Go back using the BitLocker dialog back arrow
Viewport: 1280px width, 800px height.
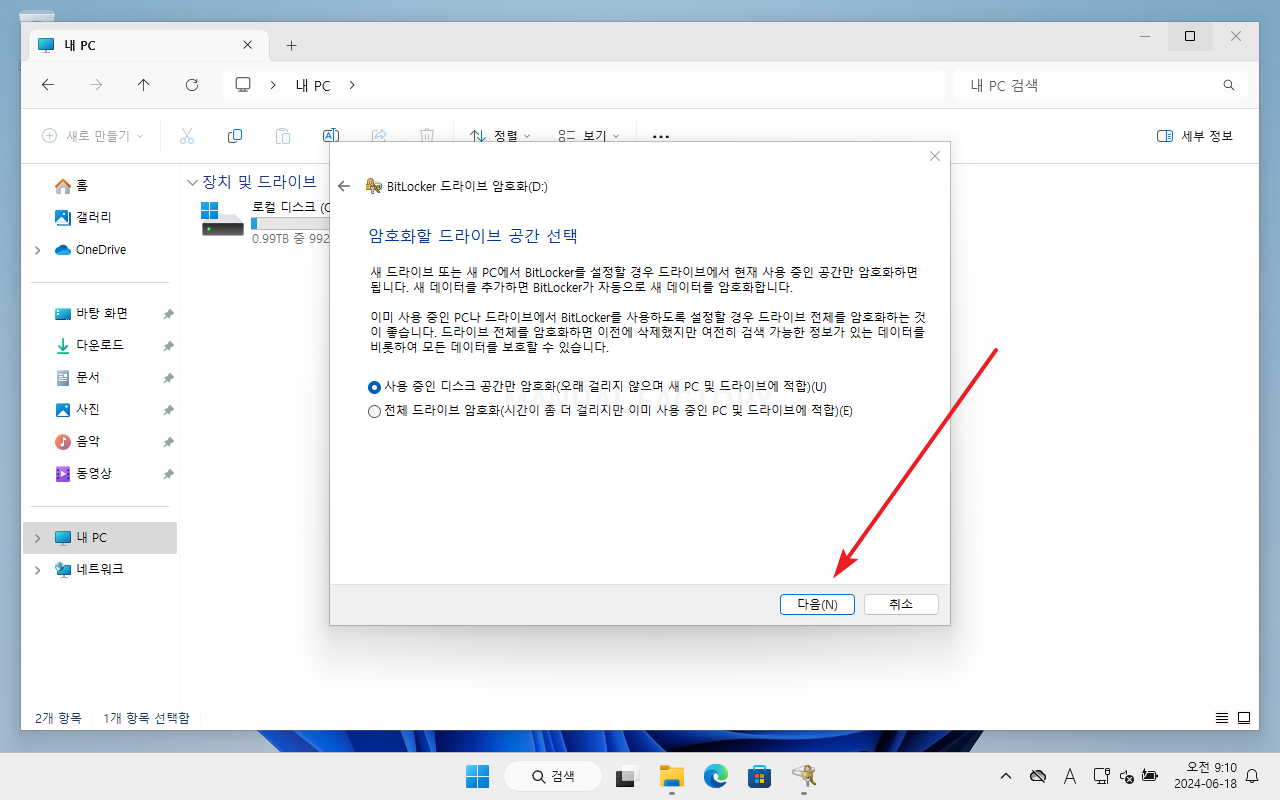tap(344, 186)
